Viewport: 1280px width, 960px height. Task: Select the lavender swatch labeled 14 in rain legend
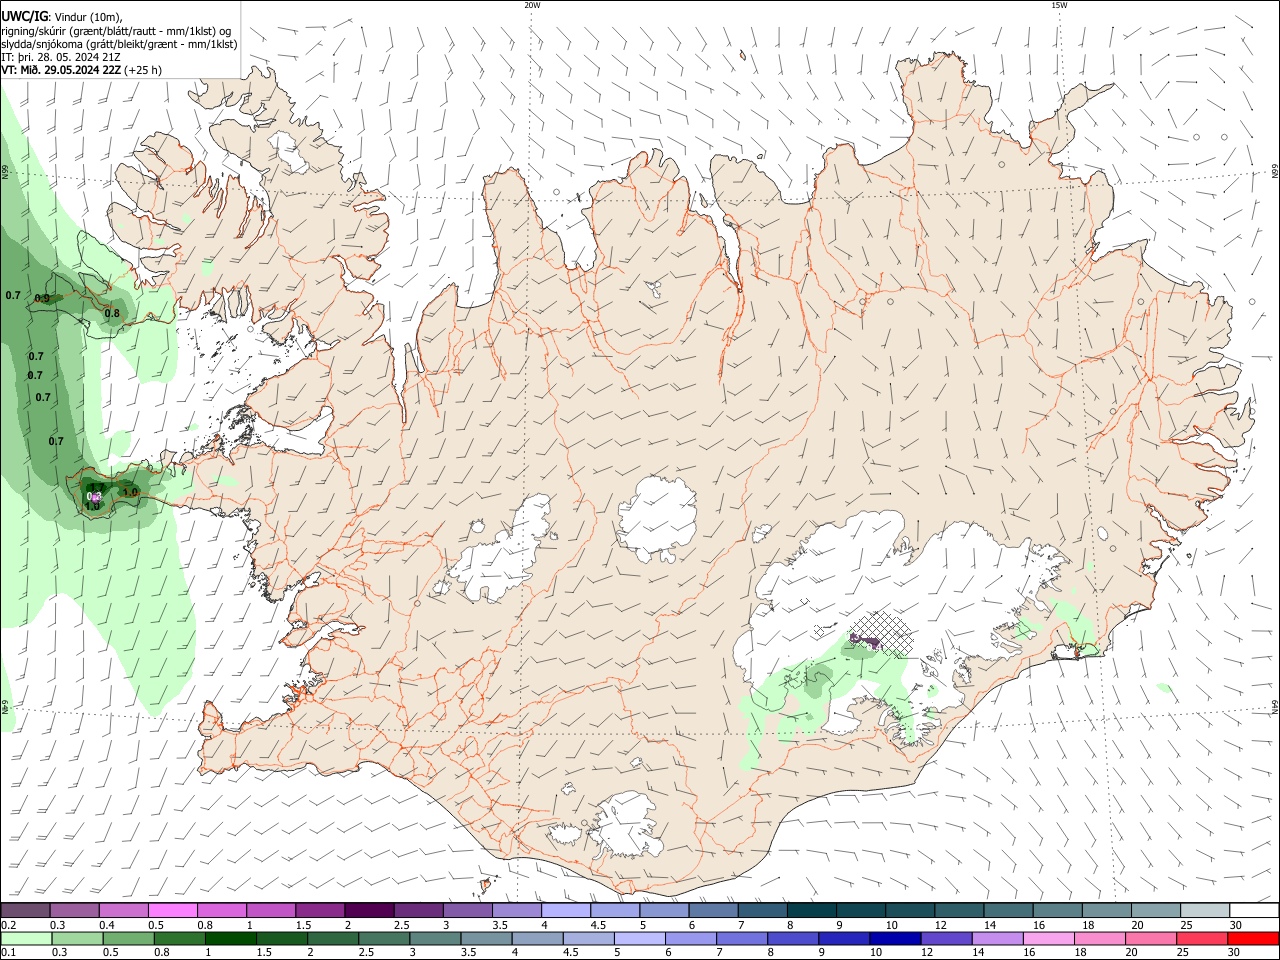point(996,939)
